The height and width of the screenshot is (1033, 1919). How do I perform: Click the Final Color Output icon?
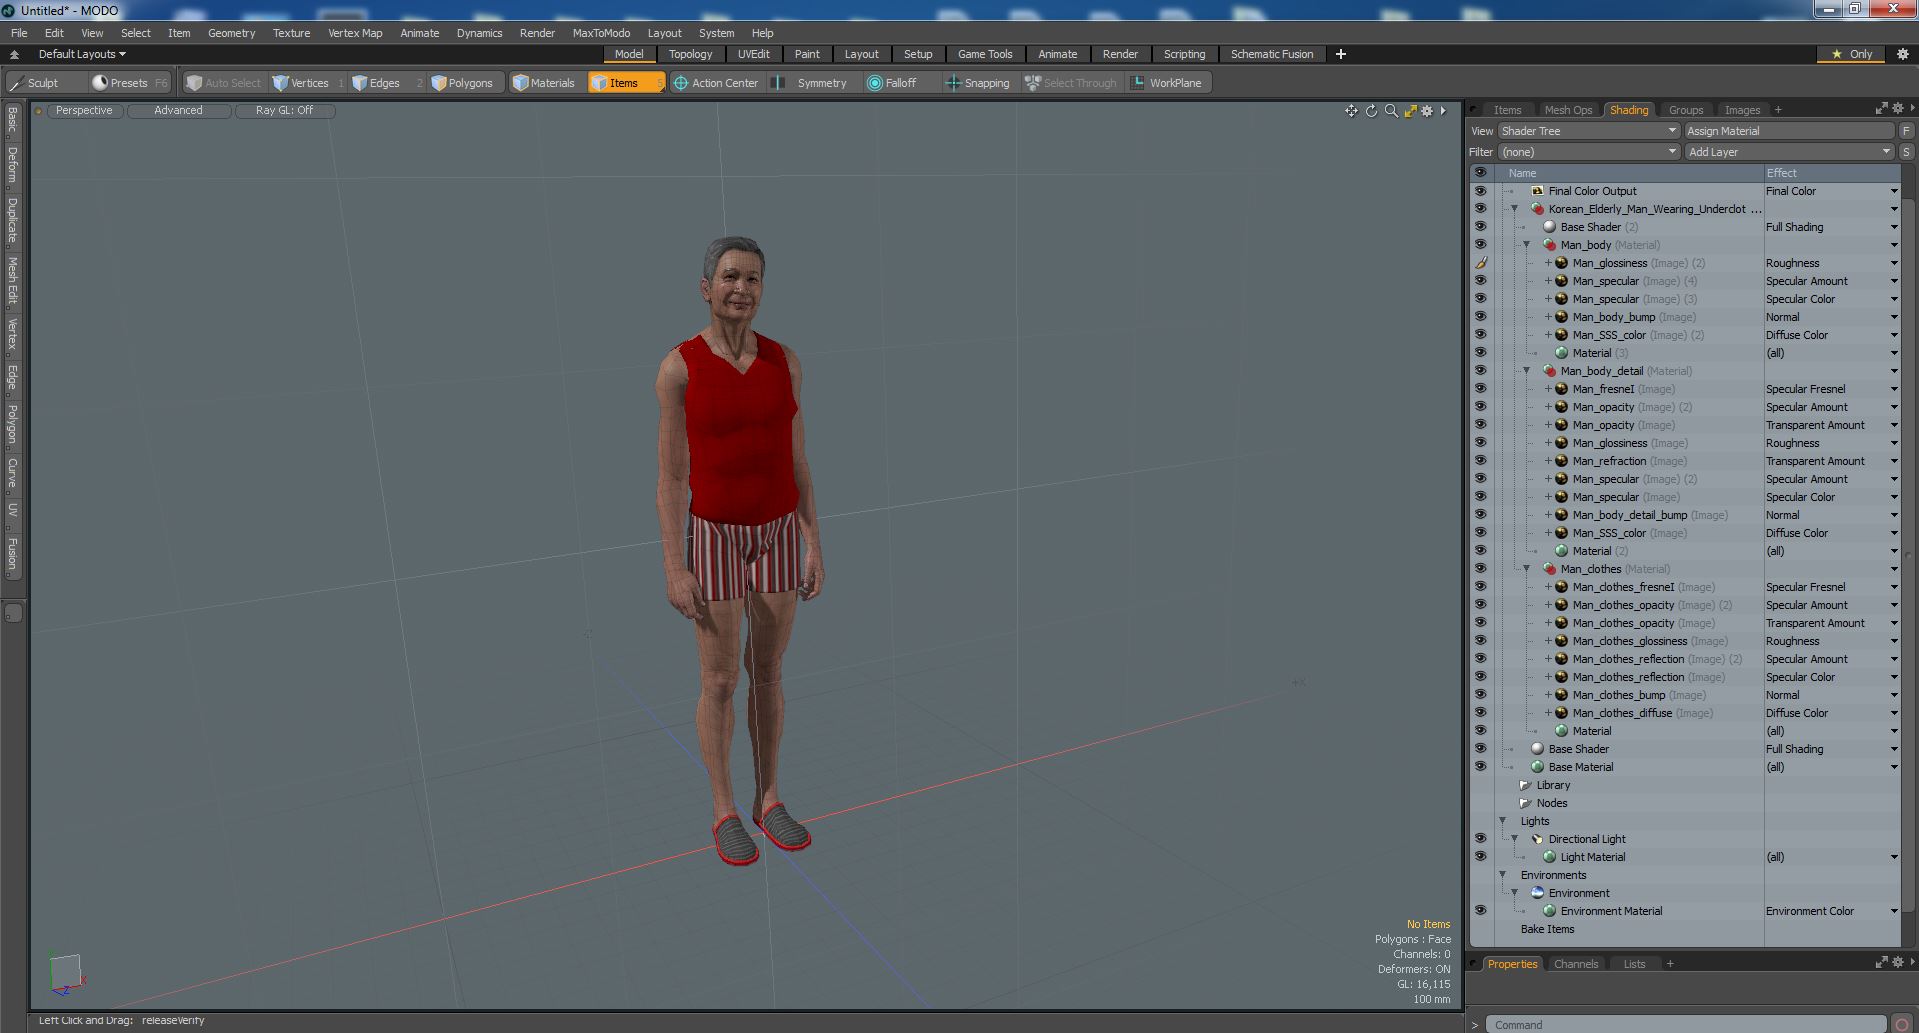tap(1537, 191)
